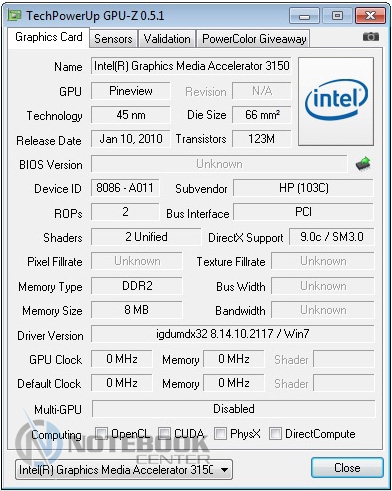392x491 pixels.
Task: Toggle the CUDA checkbox
Action: click(164, 434)
